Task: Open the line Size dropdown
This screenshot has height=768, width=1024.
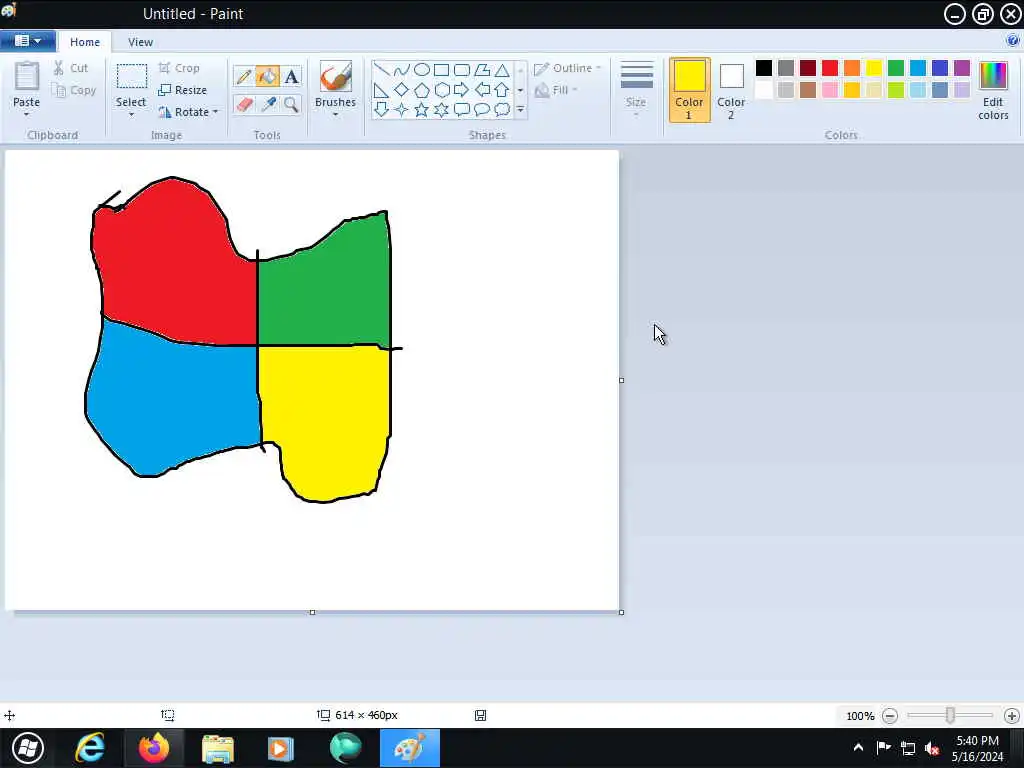Action: click(x=636, y=89)
